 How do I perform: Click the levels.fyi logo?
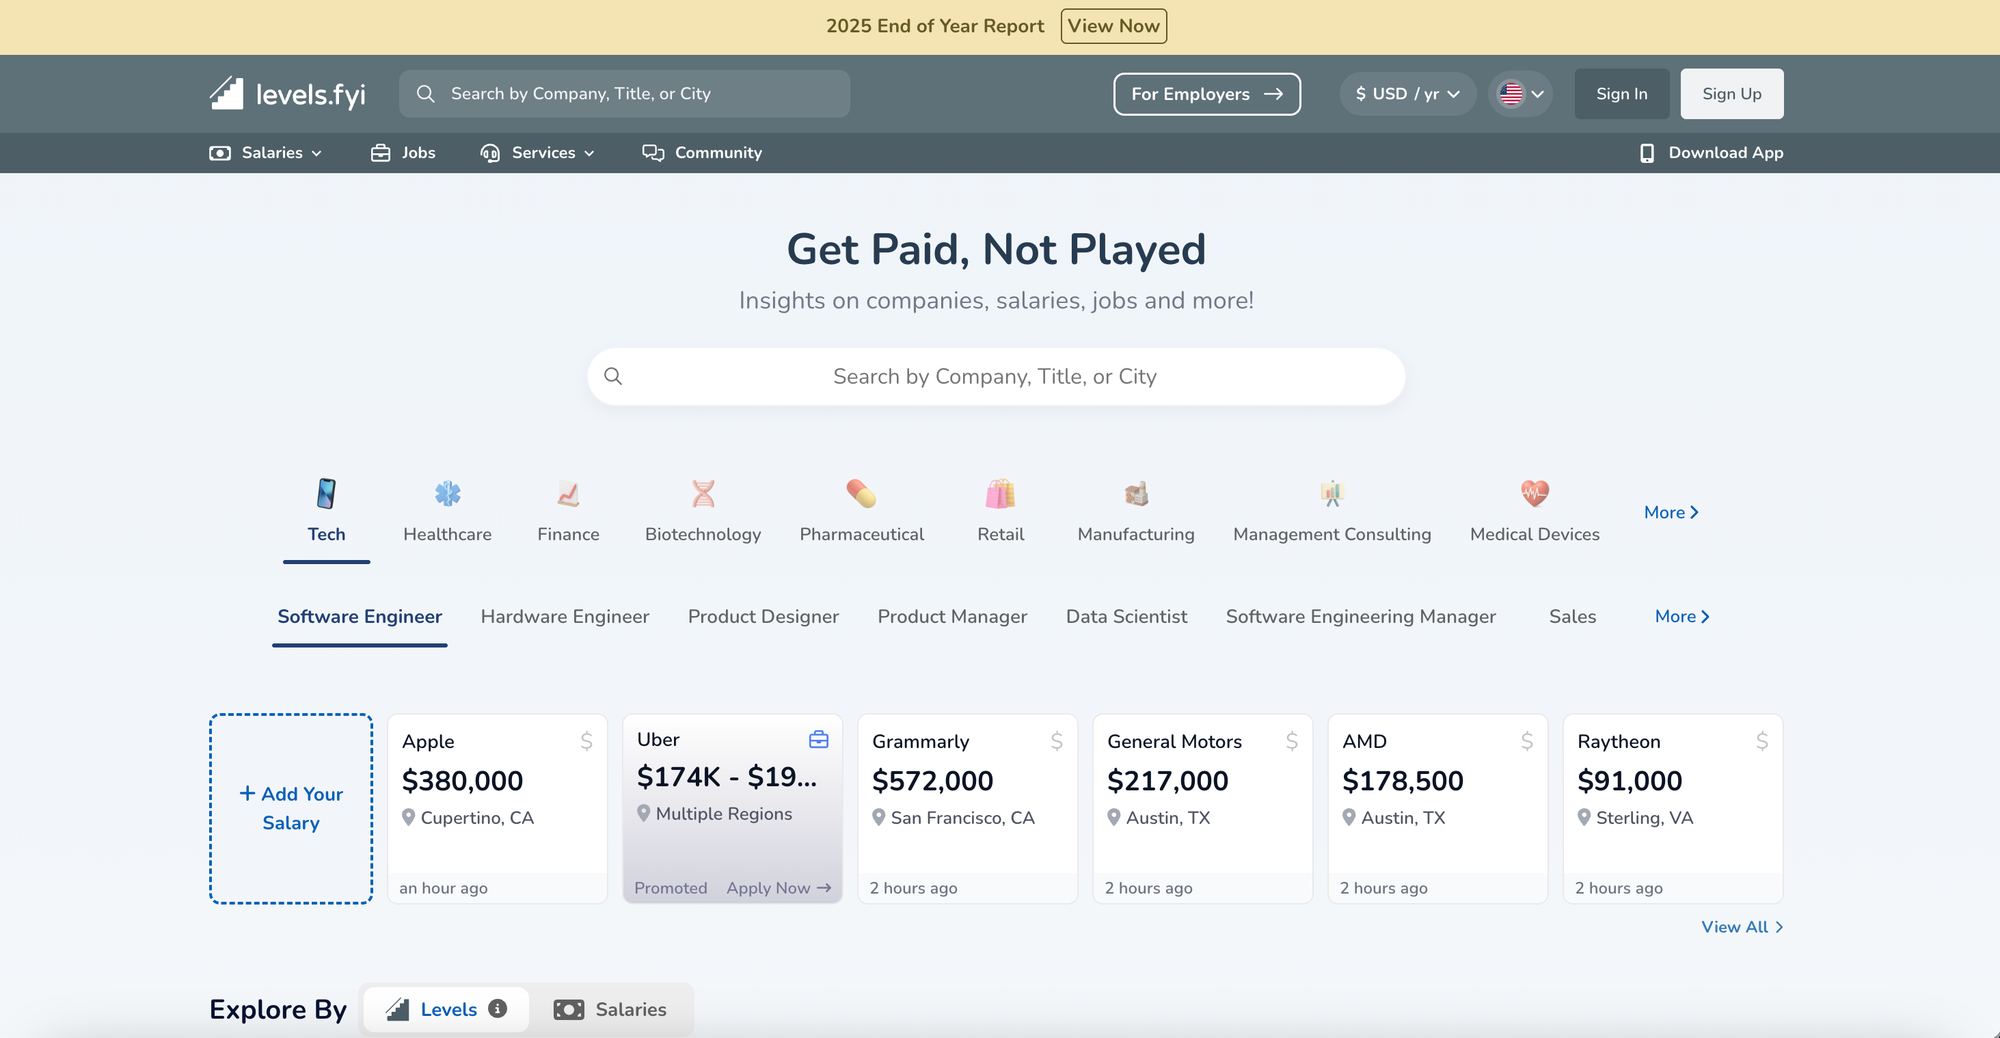coord(287,94)
